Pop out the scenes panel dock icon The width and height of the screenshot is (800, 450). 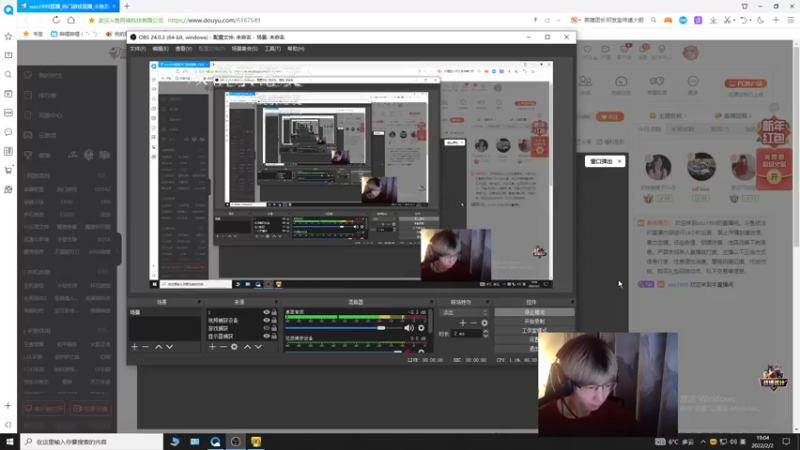point(199,302)
